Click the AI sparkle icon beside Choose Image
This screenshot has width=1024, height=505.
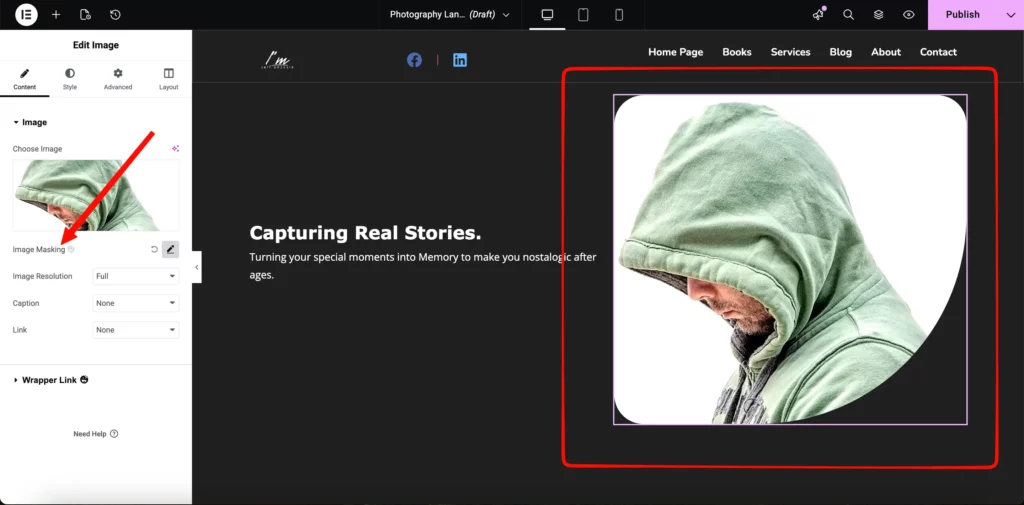175,149
